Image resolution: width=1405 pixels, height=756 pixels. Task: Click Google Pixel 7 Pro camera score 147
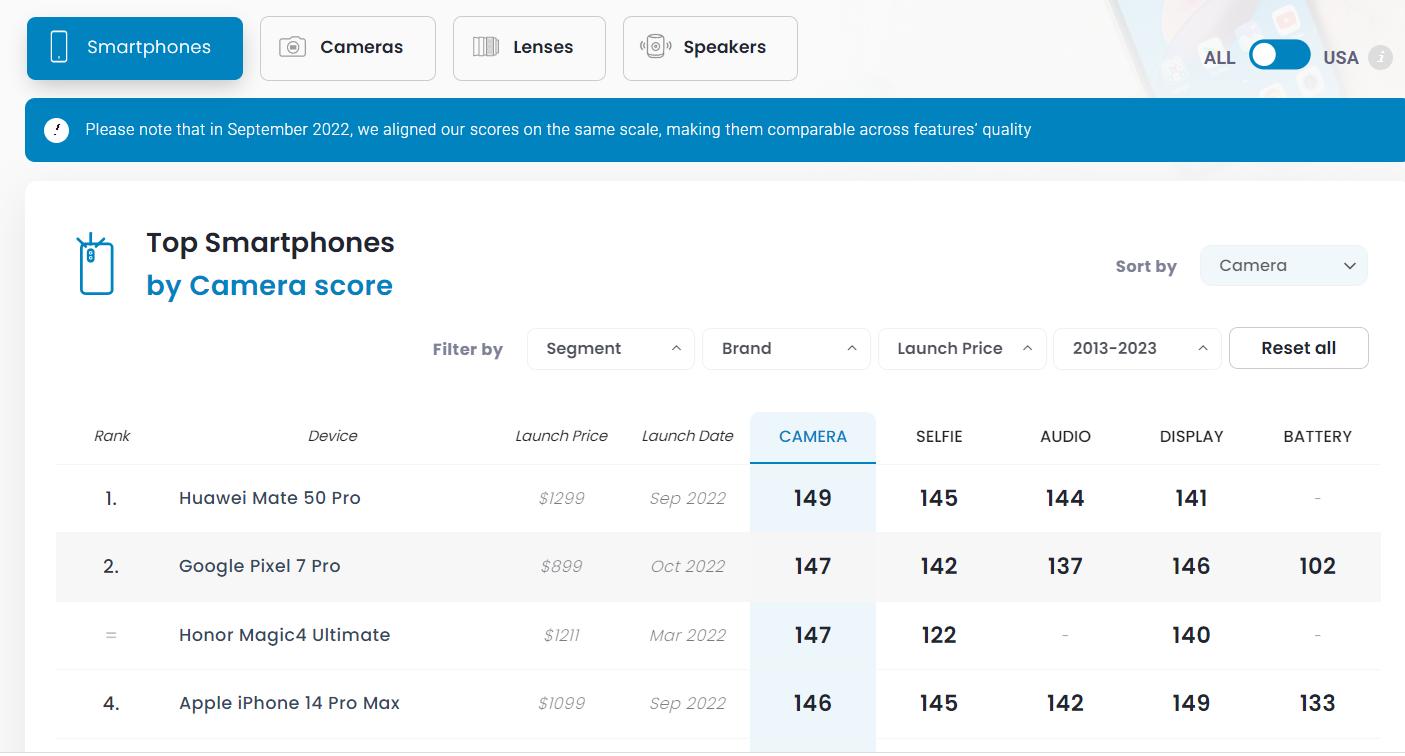pos(812,566)
